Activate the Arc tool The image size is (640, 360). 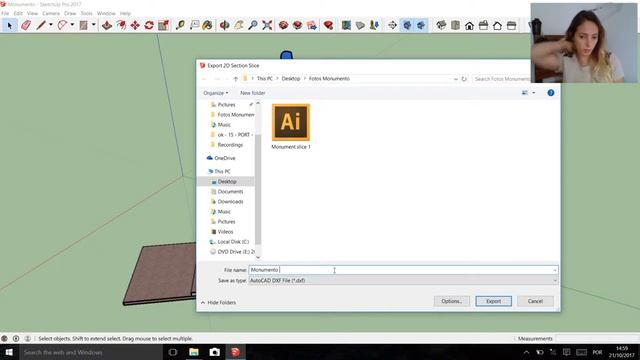[x=62, y=26]
